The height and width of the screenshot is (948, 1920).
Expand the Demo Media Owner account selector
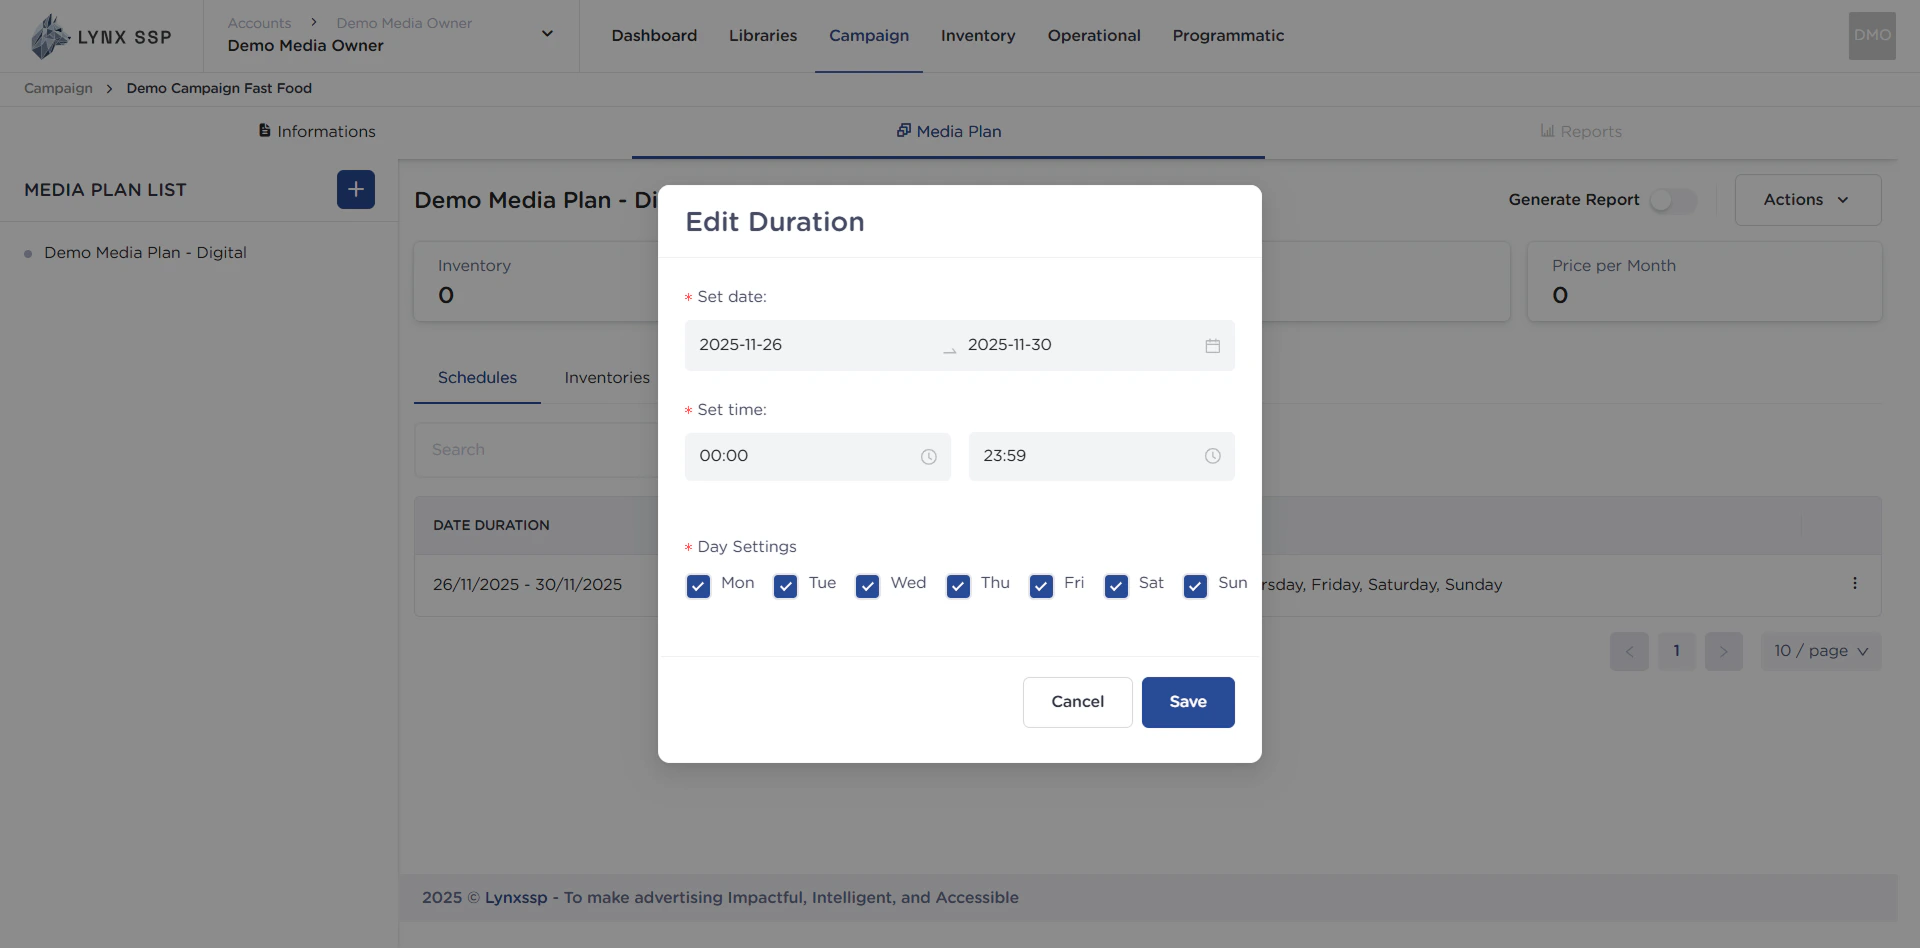coord(547,33)
